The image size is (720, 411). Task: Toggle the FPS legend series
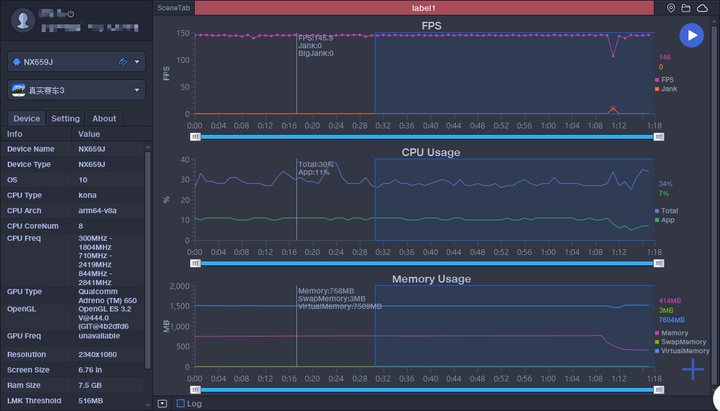pos(665,79)
